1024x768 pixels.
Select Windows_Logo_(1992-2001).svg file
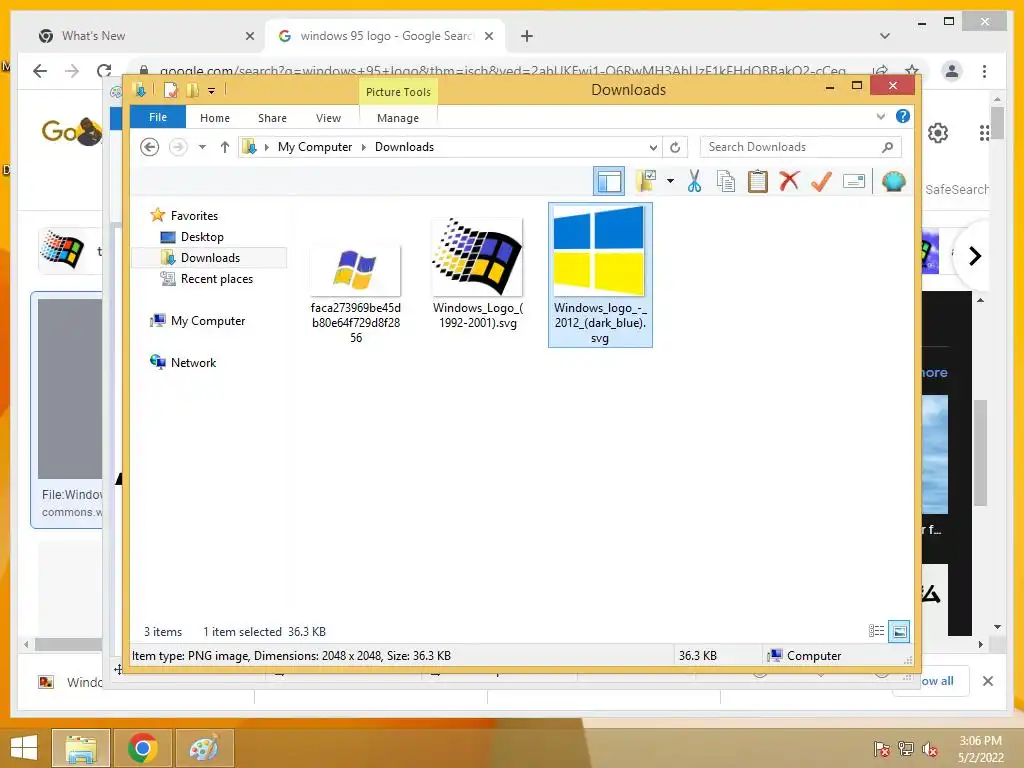tap(477, 275)
